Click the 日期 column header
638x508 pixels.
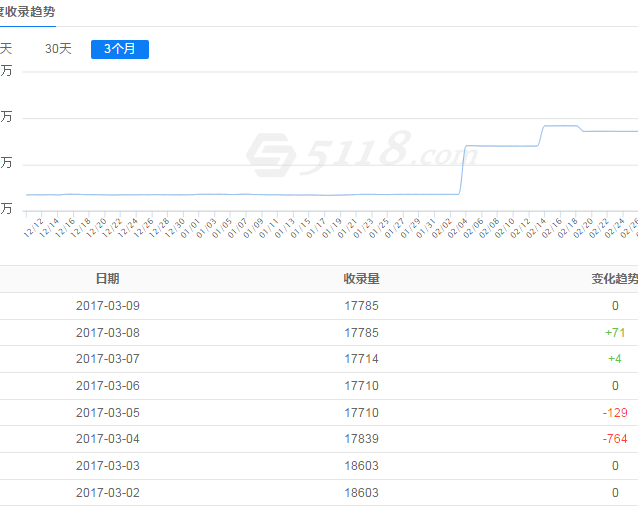click(x=107, y=279)
